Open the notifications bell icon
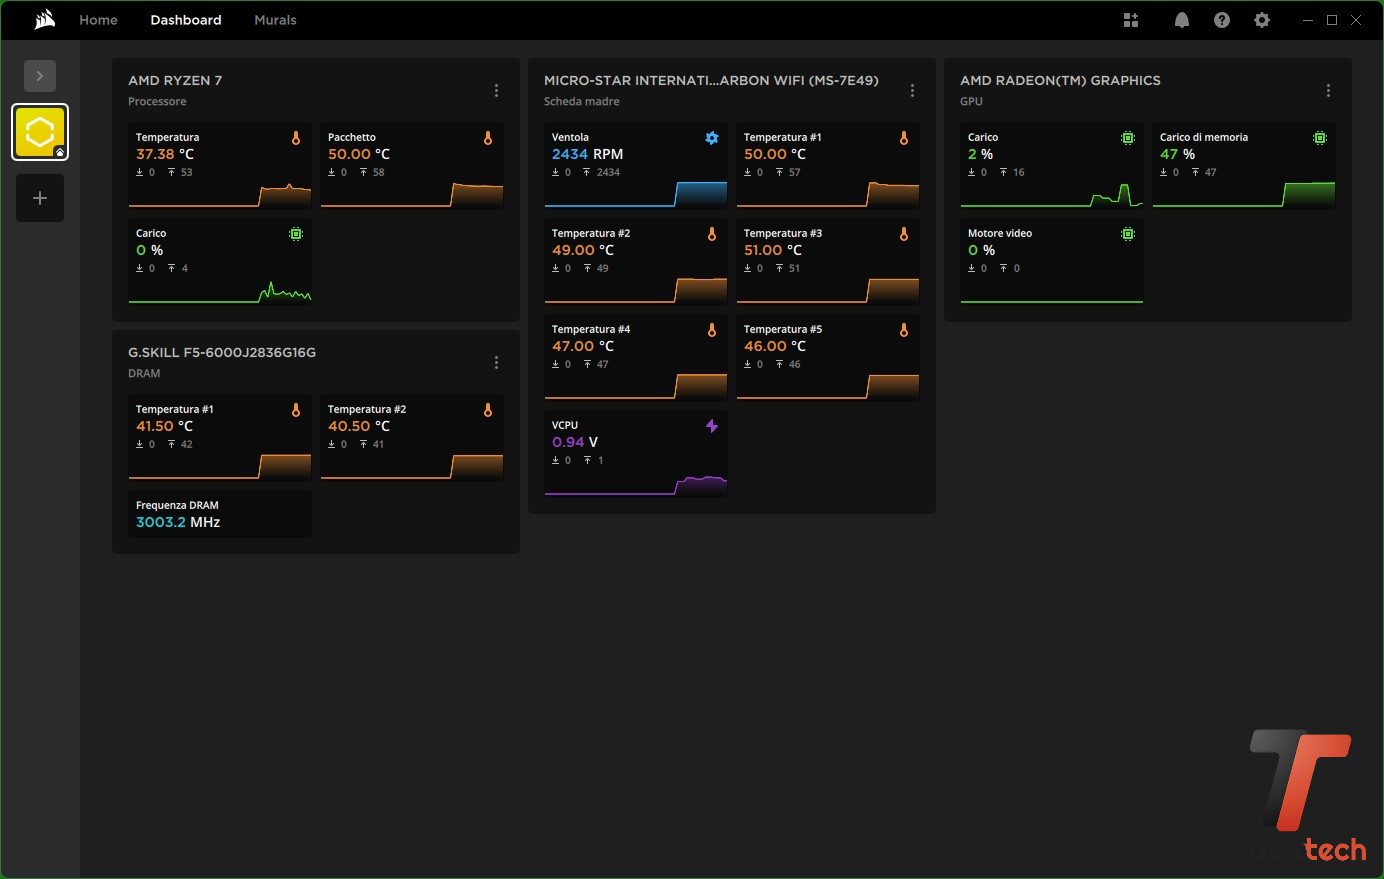This screenshot has width=1384, height=879. click(x=1182, y=20)
